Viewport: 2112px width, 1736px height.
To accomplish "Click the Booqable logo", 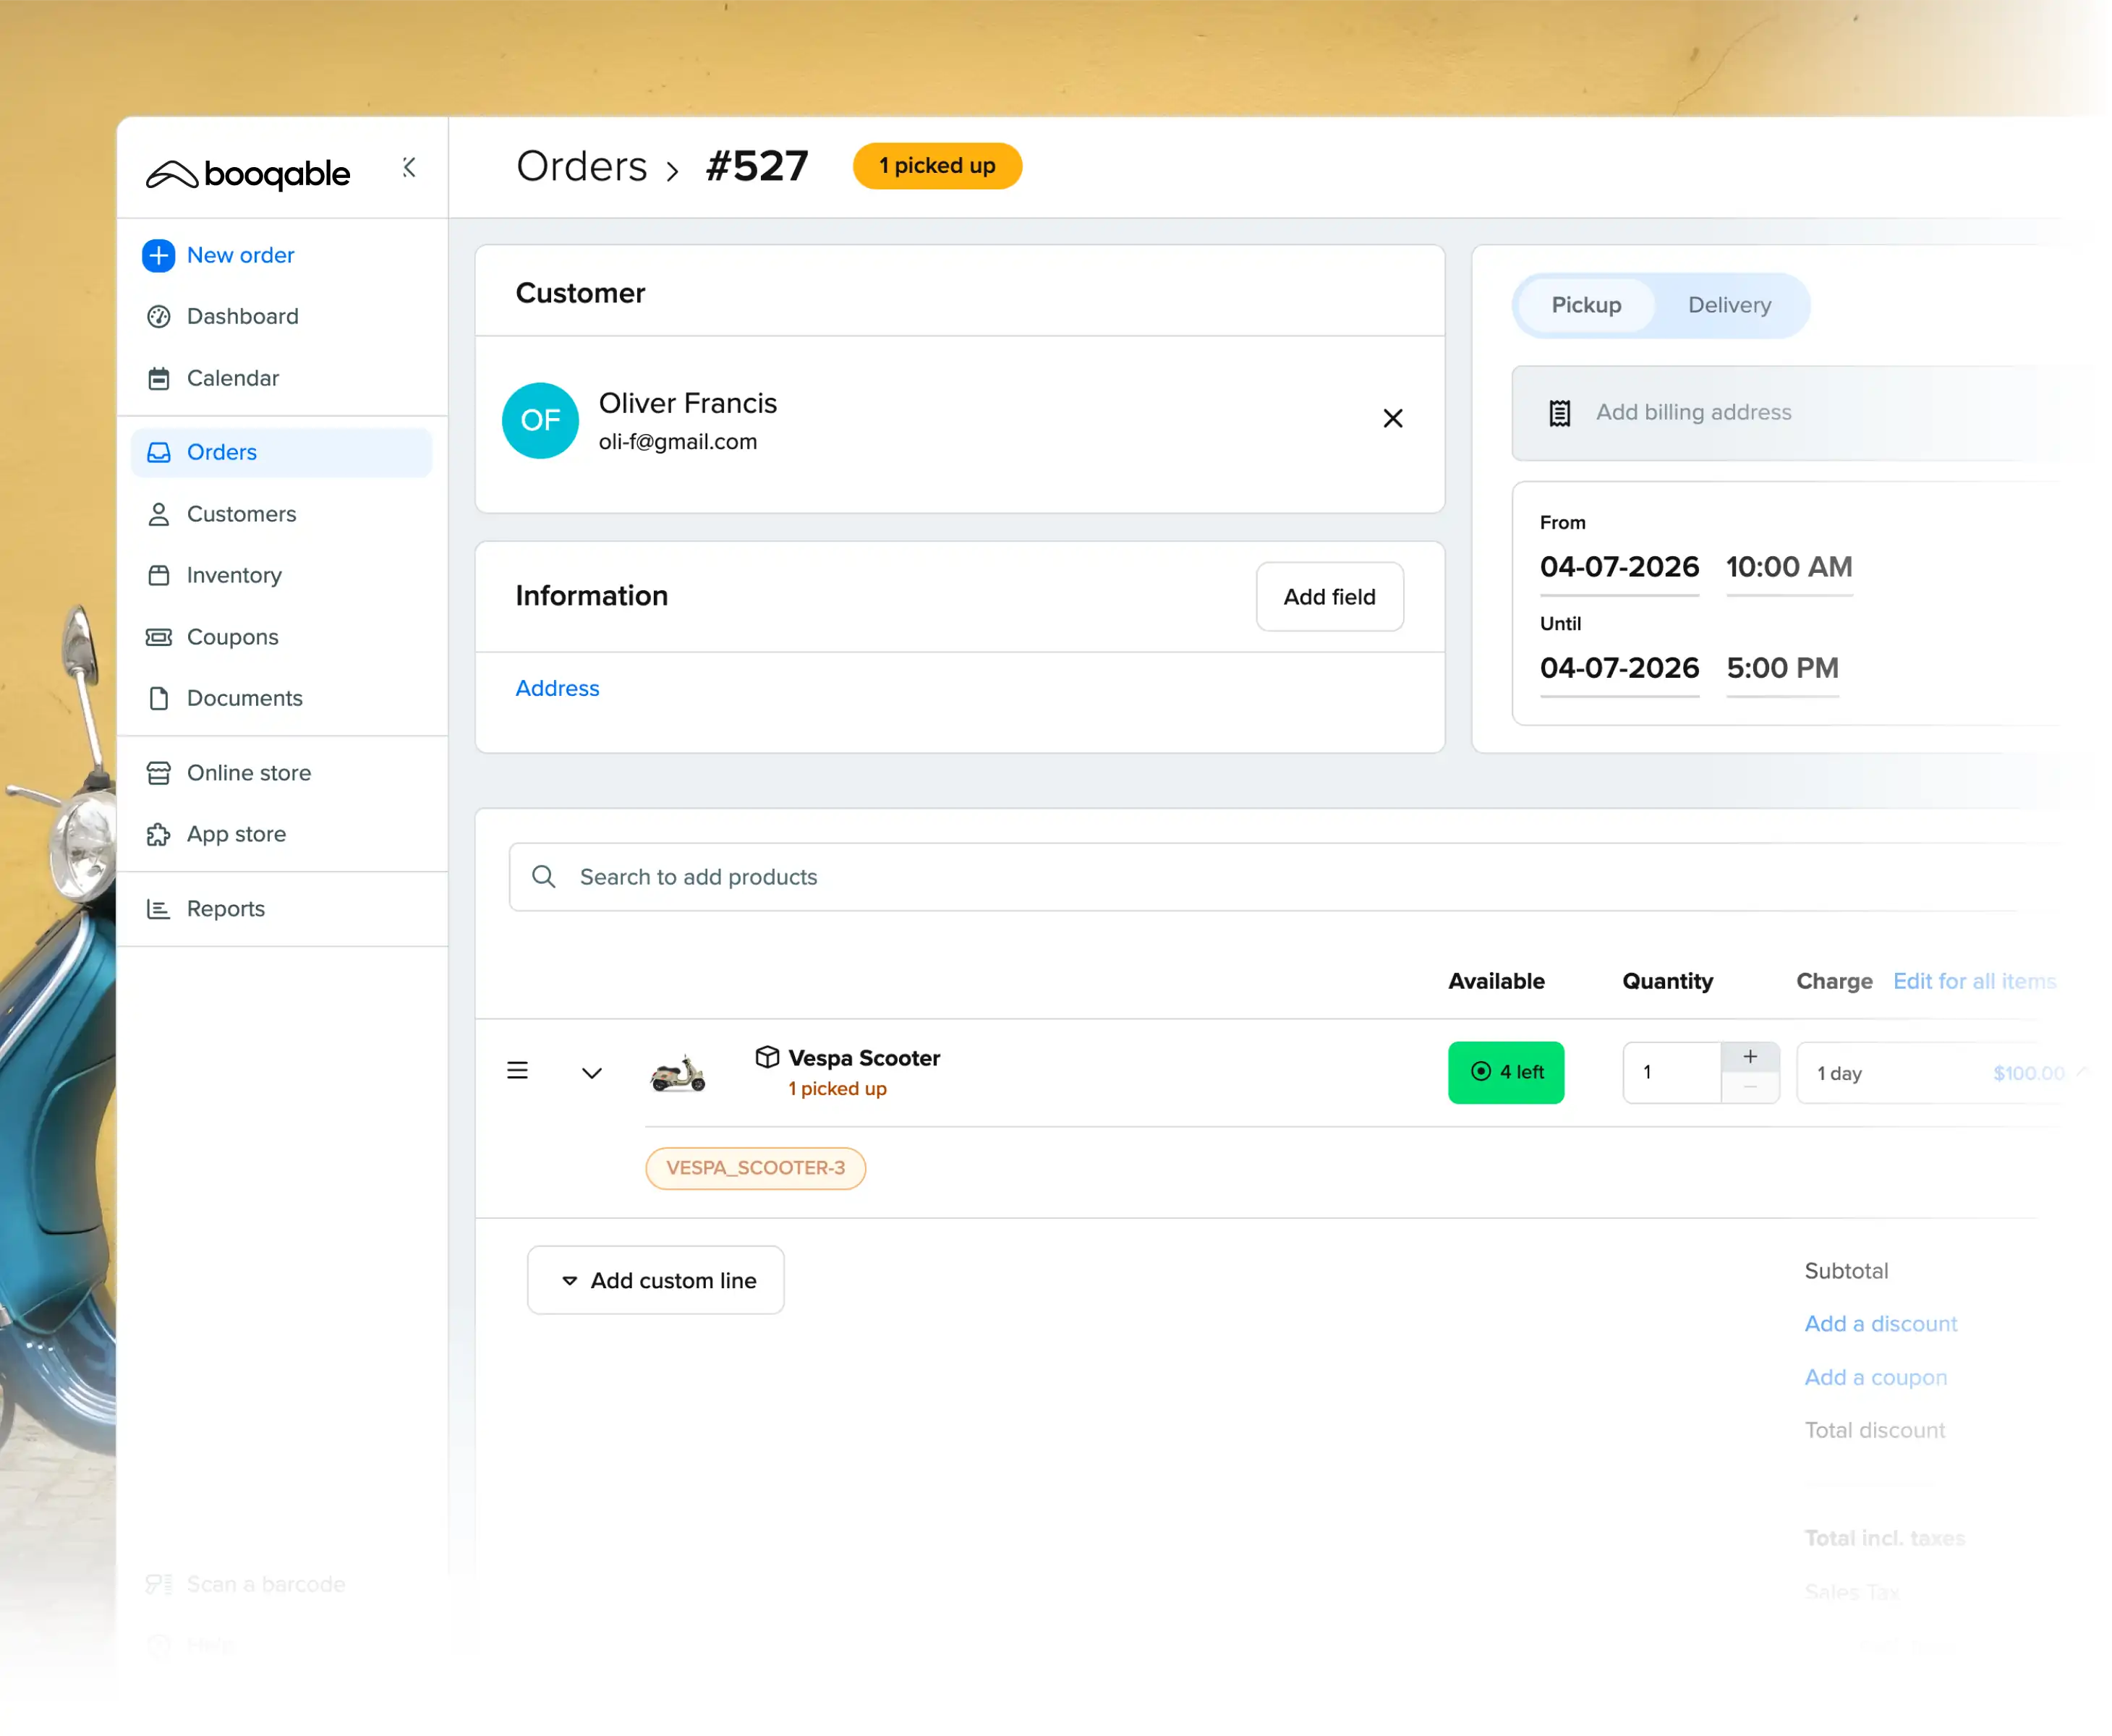I will point(248,174).
